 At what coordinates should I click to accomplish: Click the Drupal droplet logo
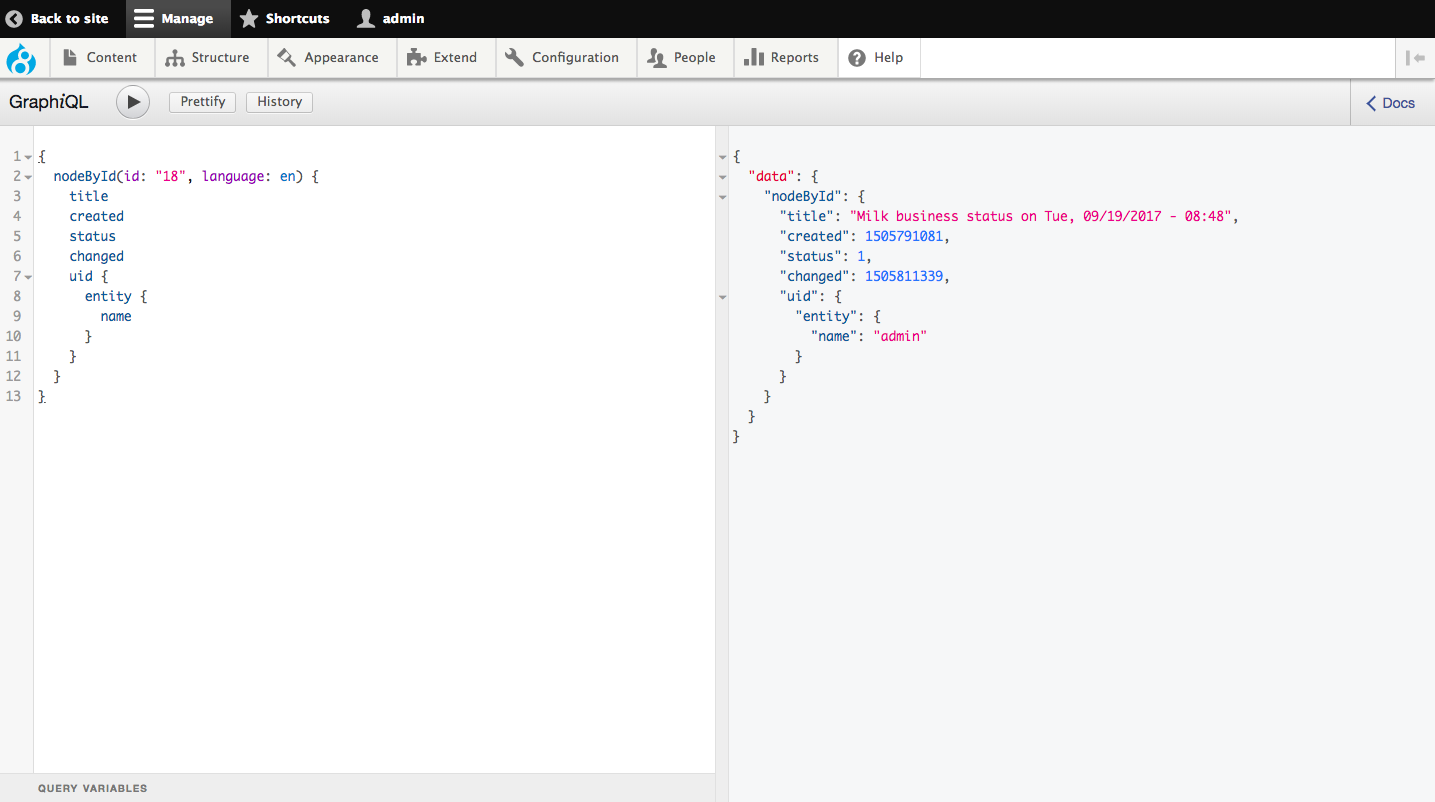click(22, 57)
